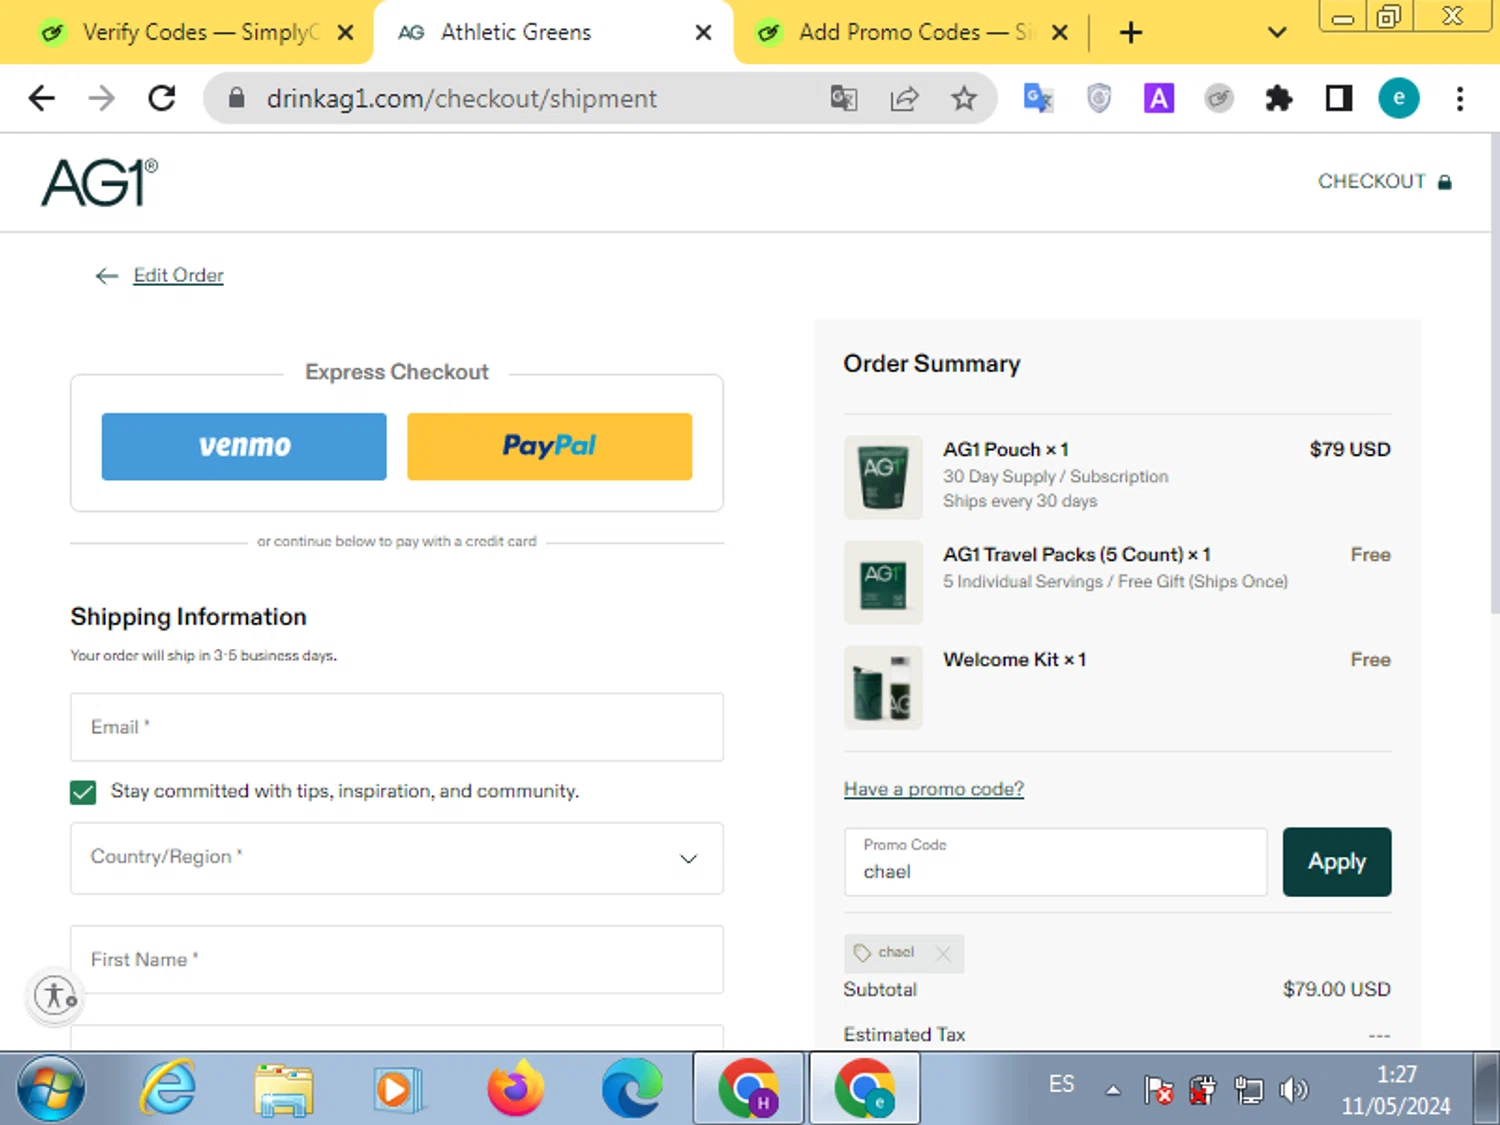
Task: Apply the promo code
Action: (1337, 862)
